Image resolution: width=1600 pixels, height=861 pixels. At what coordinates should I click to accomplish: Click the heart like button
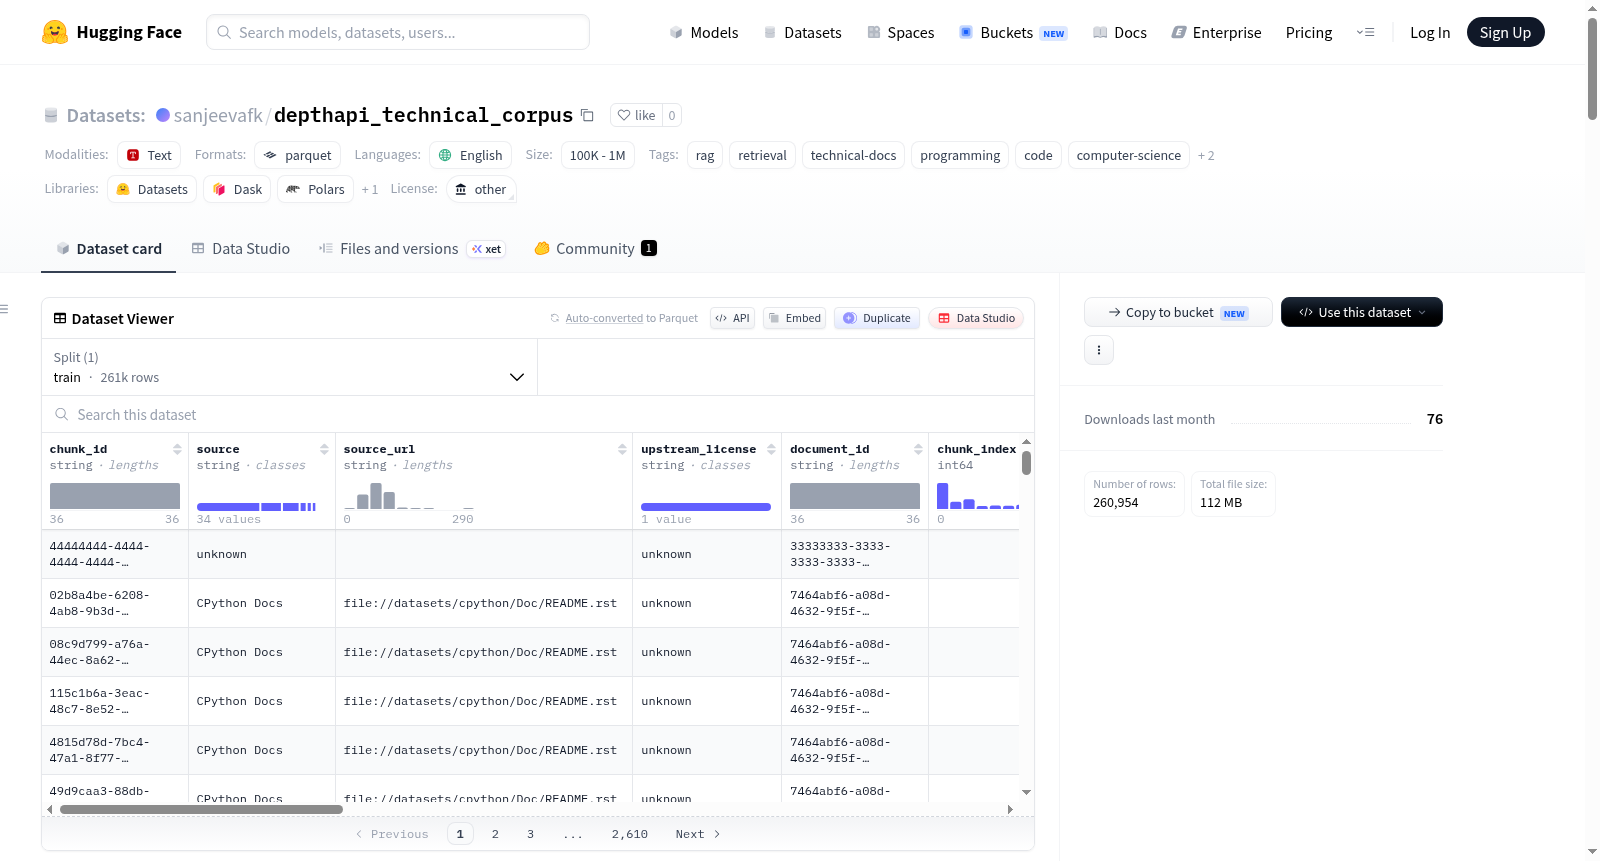tap(636, 115)
